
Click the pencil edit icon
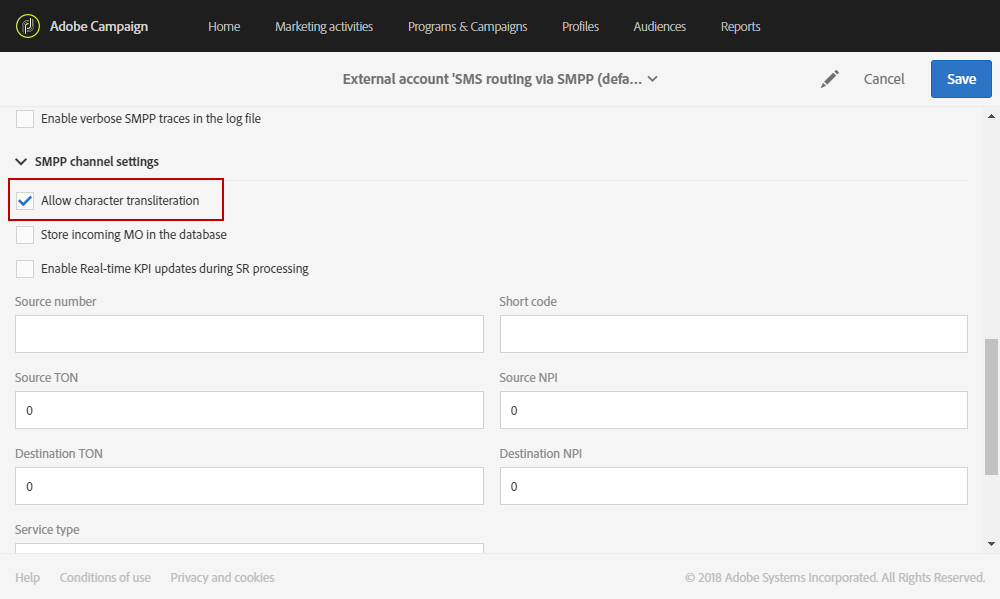pos(830,79)
